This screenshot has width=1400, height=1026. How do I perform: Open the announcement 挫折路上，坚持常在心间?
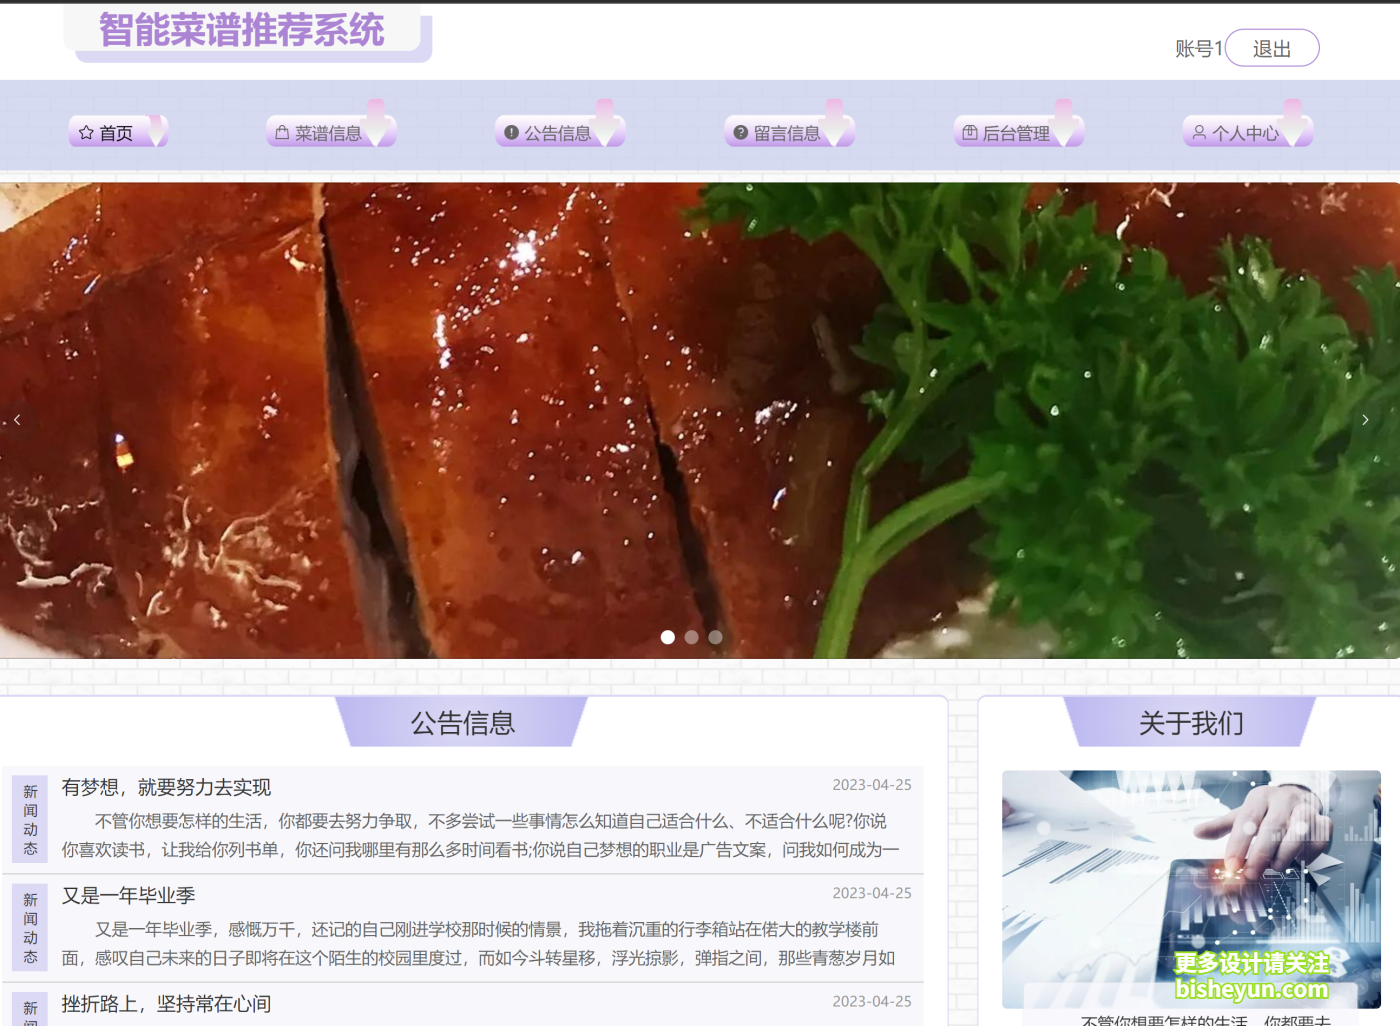click(166, 1004)
